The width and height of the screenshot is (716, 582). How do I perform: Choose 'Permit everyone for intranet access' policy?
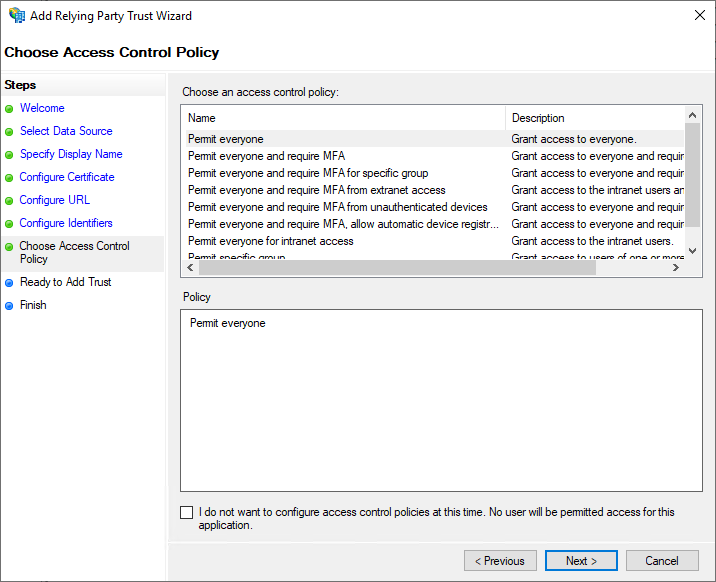pos(270,241)
